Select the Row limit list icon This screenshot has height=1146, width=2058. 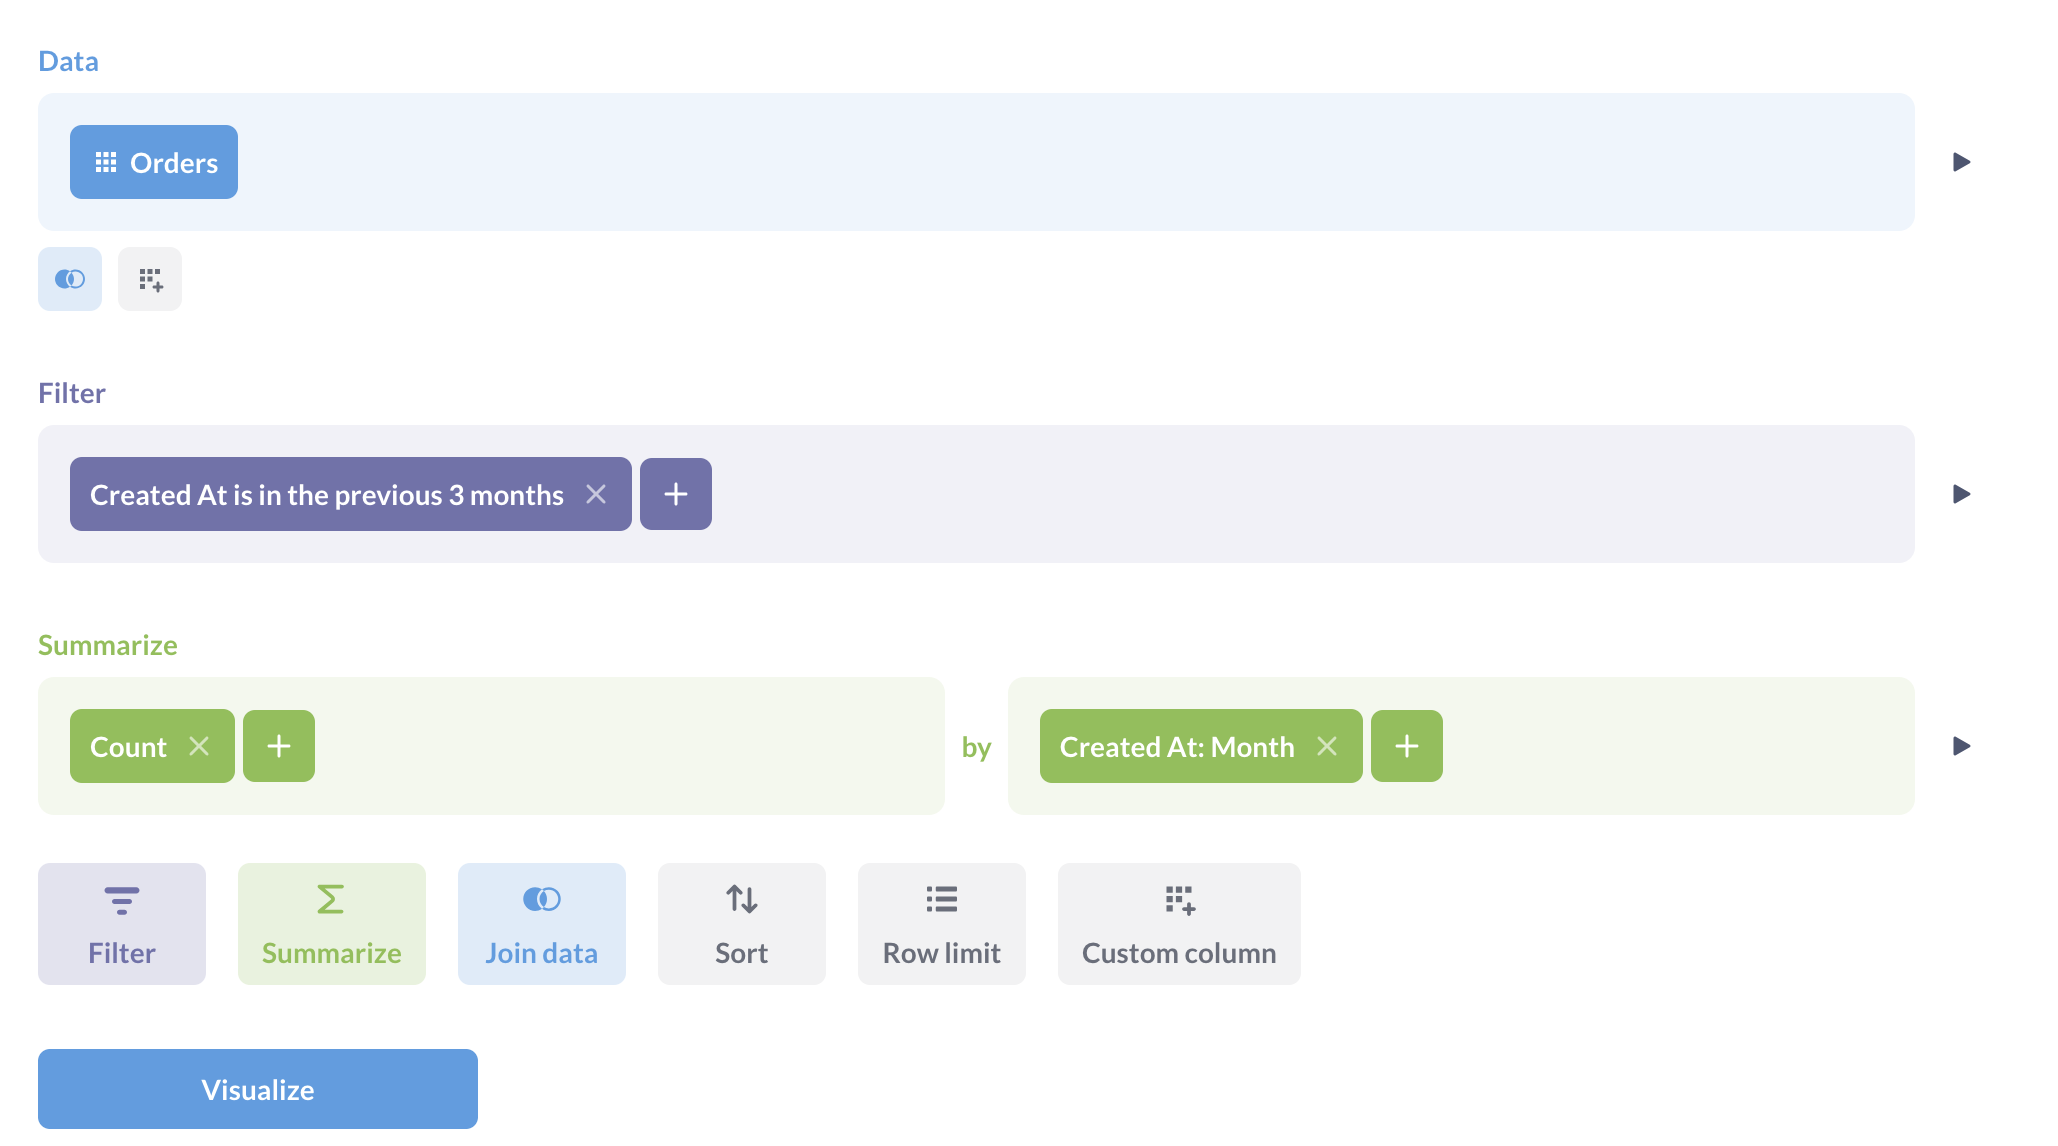[x=941, y=898]
